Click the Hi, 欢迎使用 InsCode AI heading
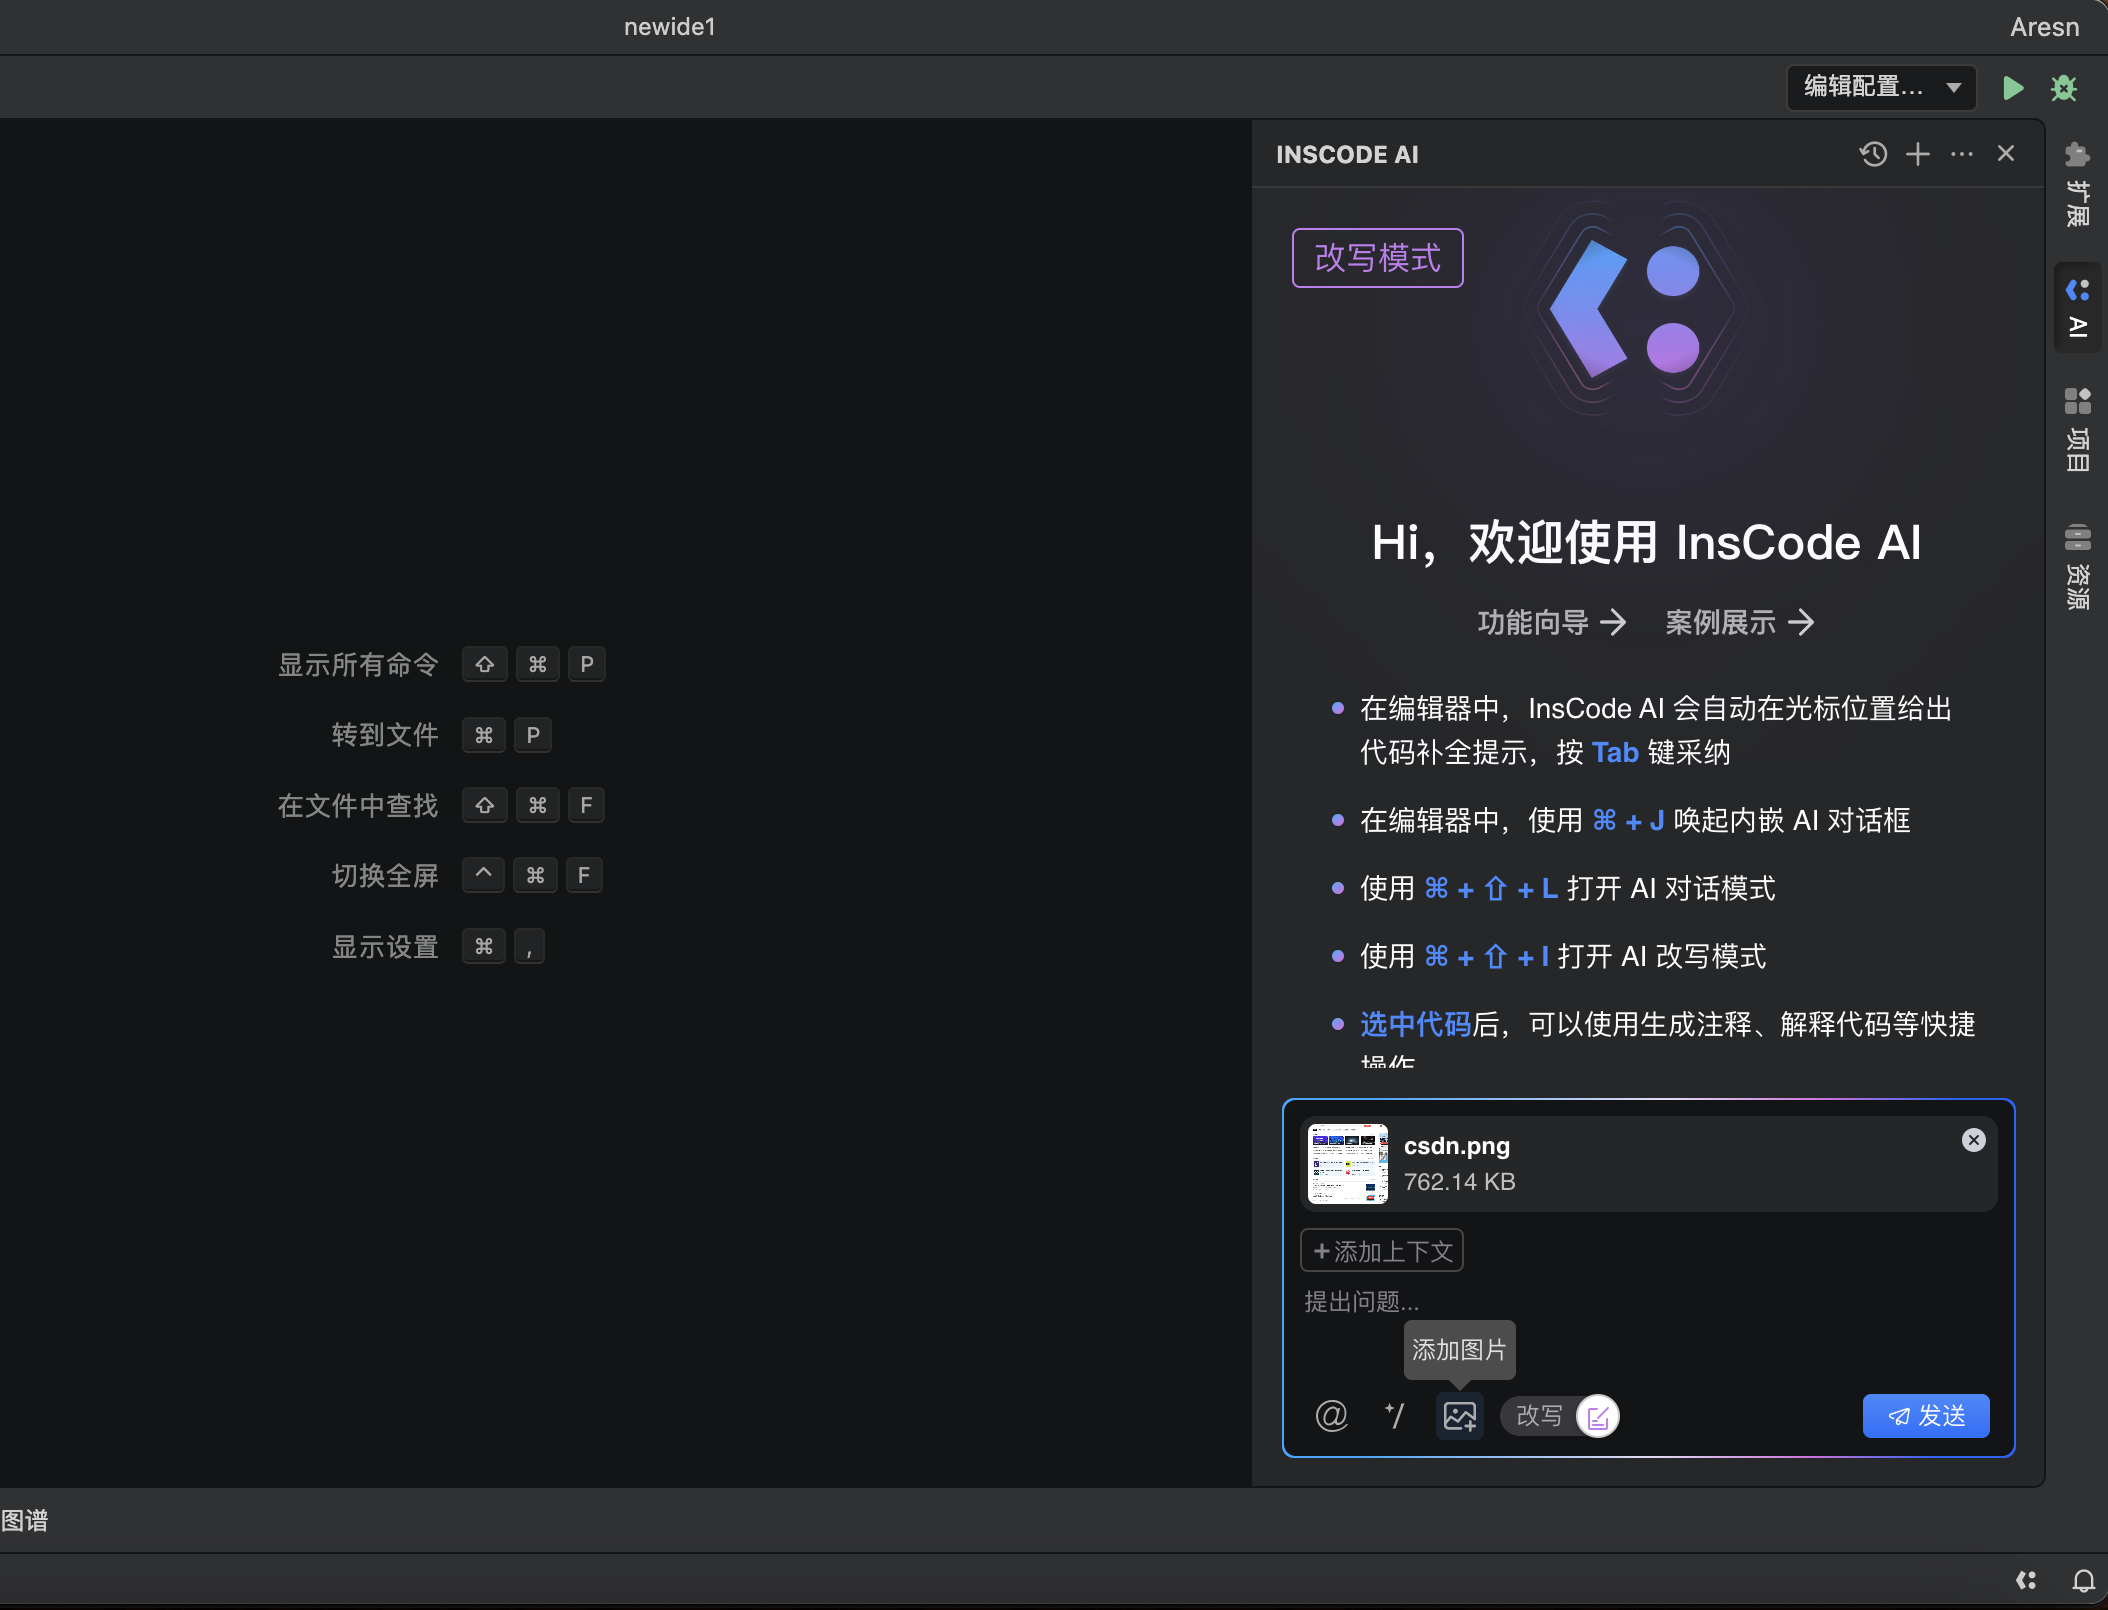Viewport: 2108px width, 1610px height. point(1646,543)
